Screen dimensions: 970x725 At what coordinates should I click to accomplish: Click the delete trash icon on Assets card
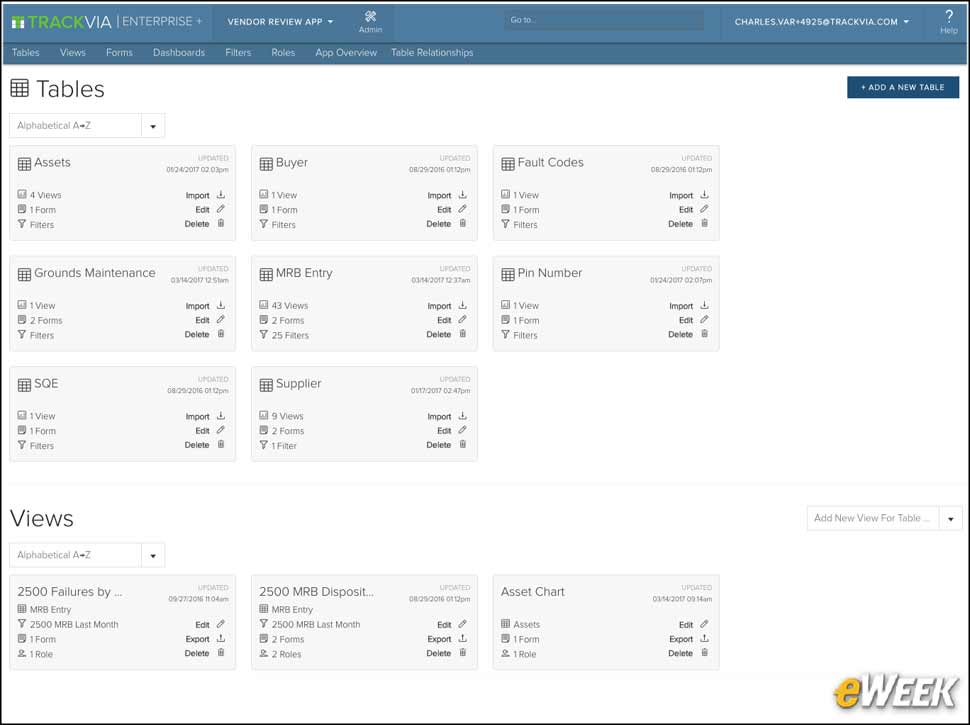(x=221, y=223)
